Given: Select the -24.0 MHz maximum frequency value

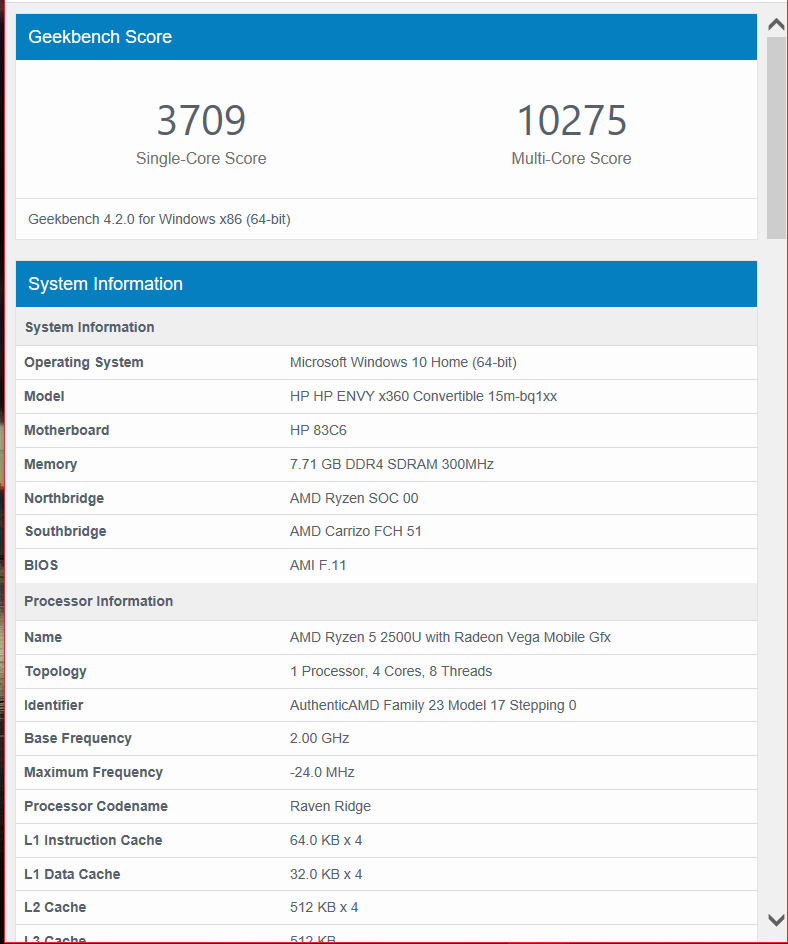Looking at the screenshot, I should point(322,772).
